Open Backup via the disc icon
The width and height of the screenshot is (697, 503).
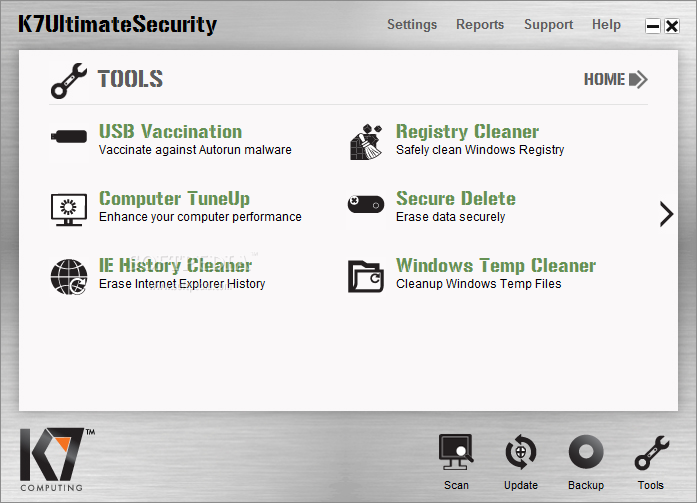[x=586, y=452]
